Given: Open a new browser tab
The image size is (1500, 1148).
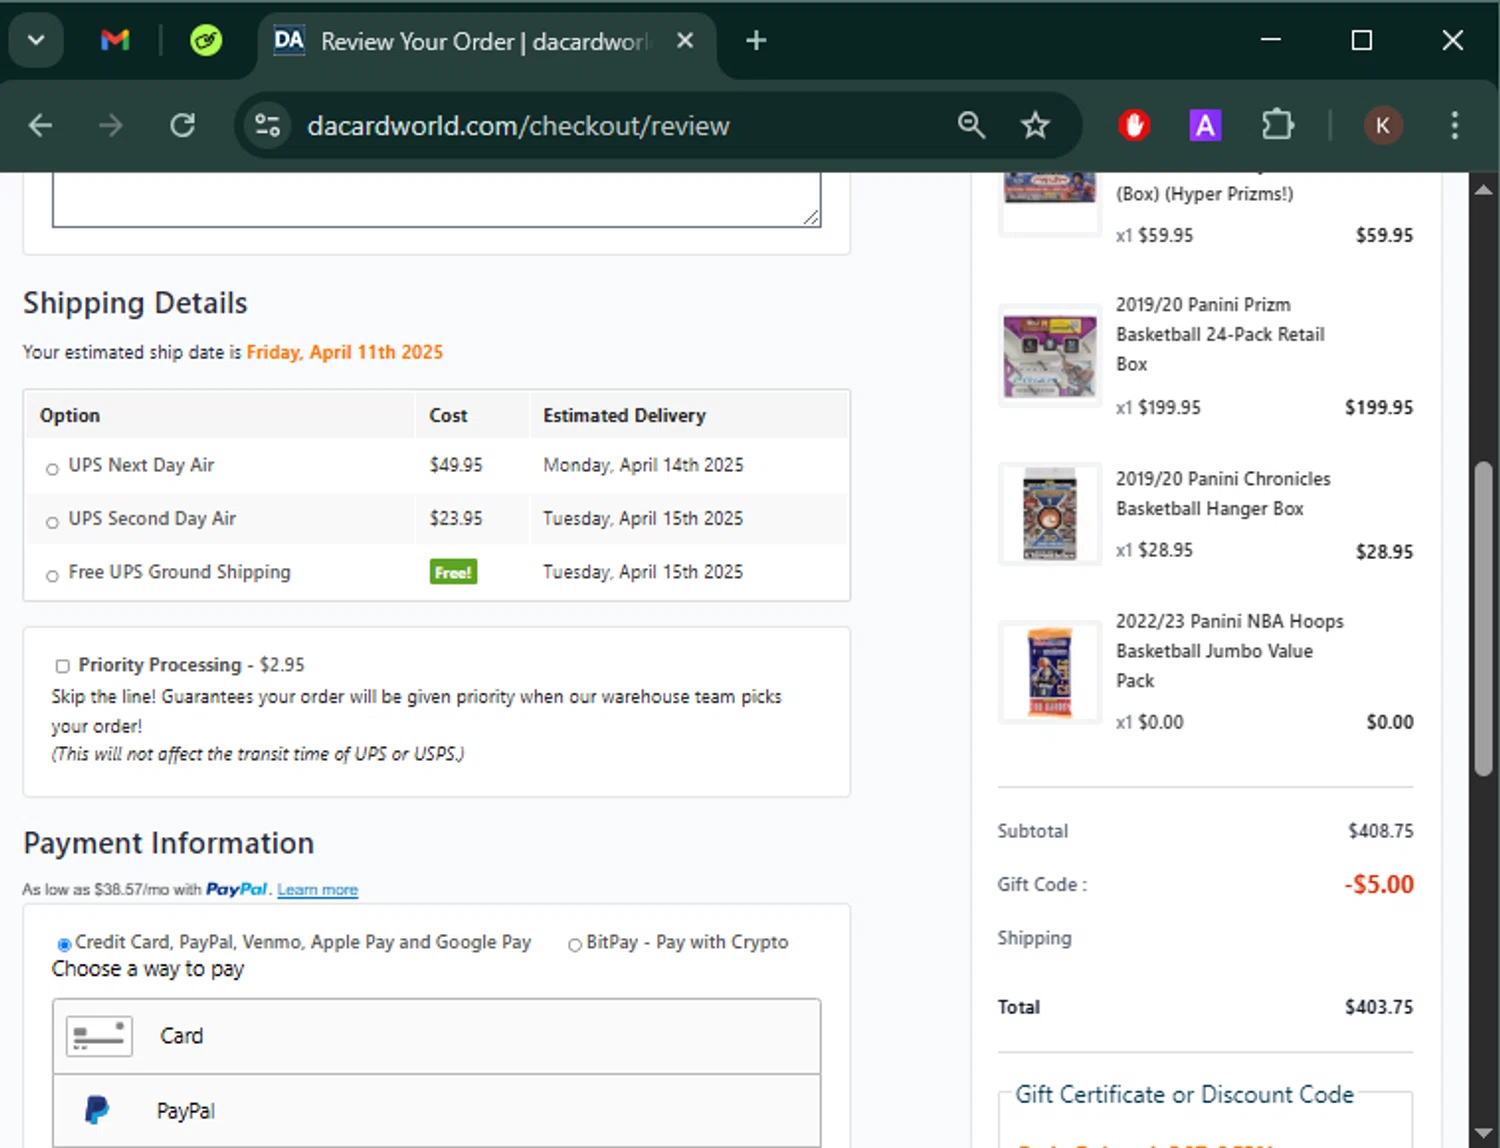Looking at the screenshot, I should [756, 41].
